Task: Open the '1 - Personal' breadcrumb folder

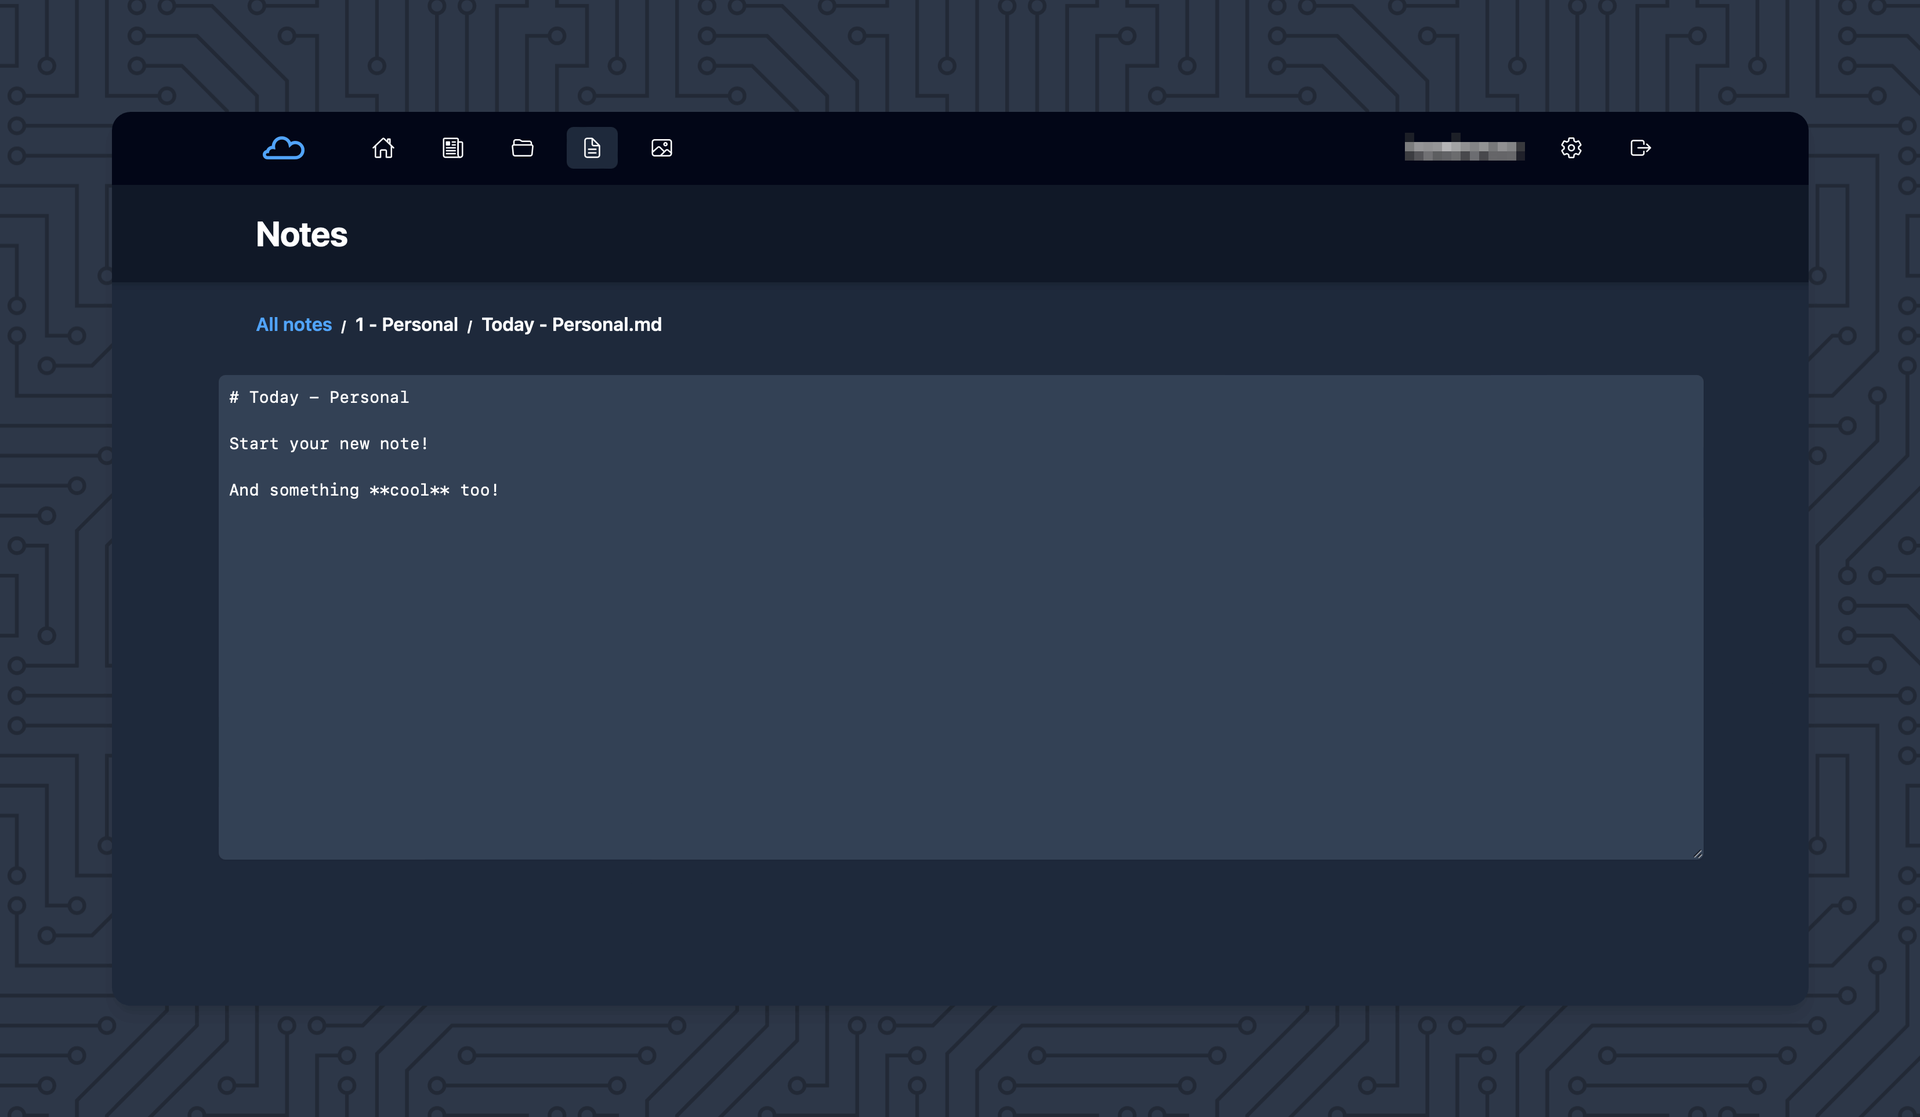Action: point(406,324)
